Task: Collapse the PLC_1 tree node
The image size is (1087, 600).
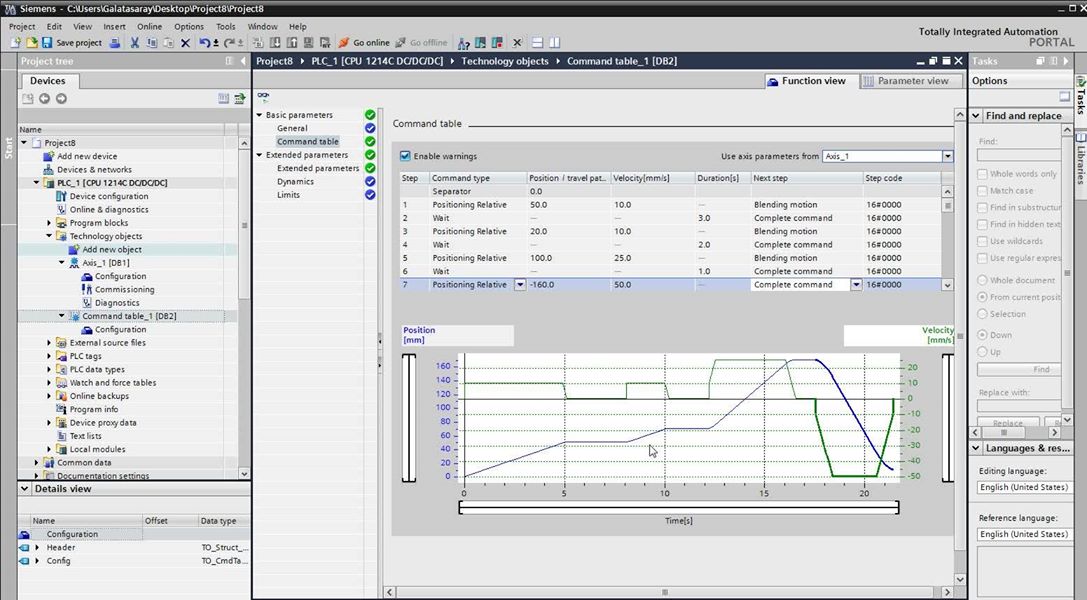Action: 37,183
